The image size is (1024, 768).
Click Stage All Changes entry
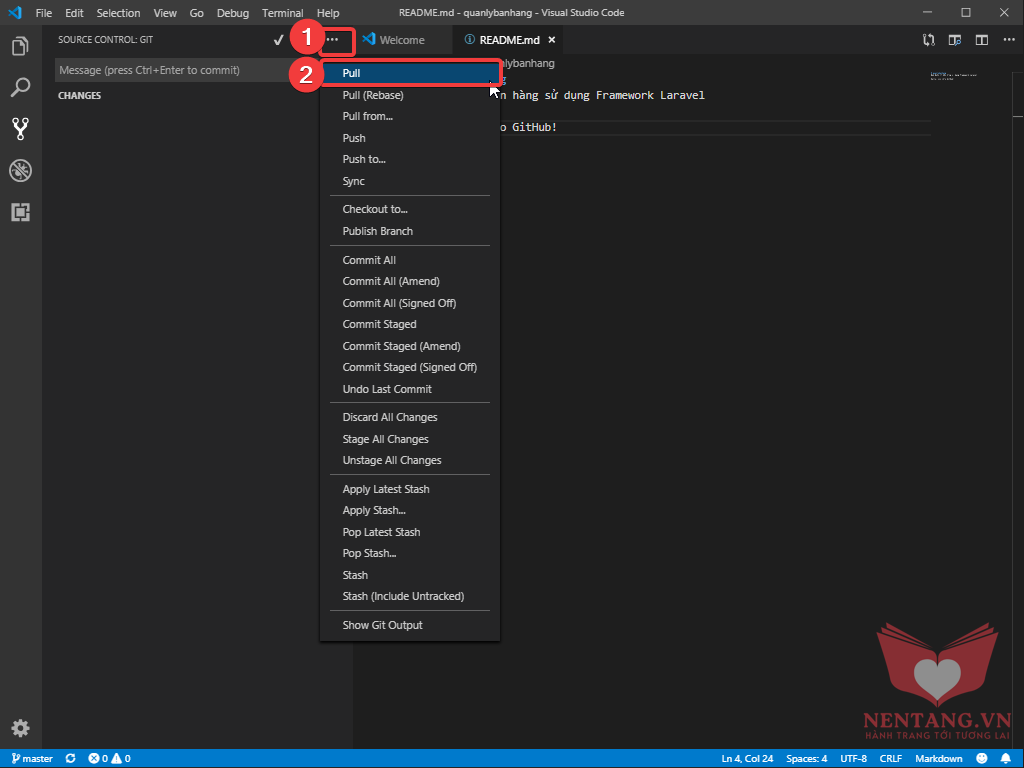click(x=385, y=439)
